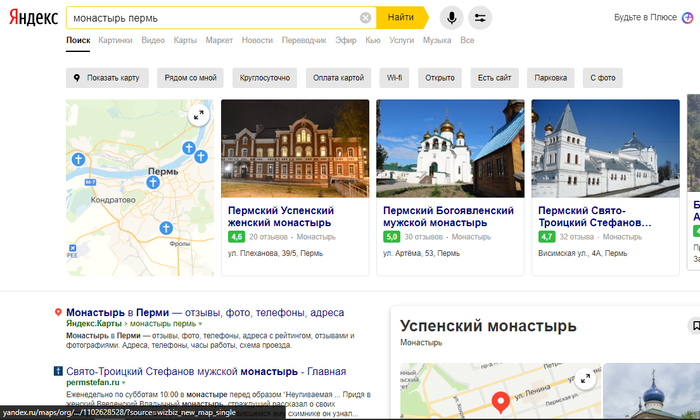The image size is (700, 420).
Task: Enable the 'Круглосуточно' filter chip
Action: [265, 78]
